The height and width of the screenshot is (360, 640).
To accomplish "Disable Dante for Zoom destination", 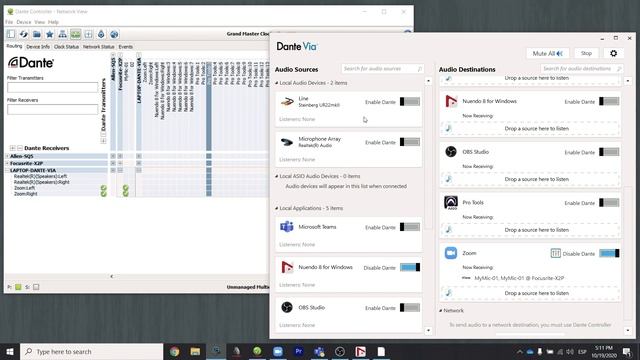I will coord(609,253).
